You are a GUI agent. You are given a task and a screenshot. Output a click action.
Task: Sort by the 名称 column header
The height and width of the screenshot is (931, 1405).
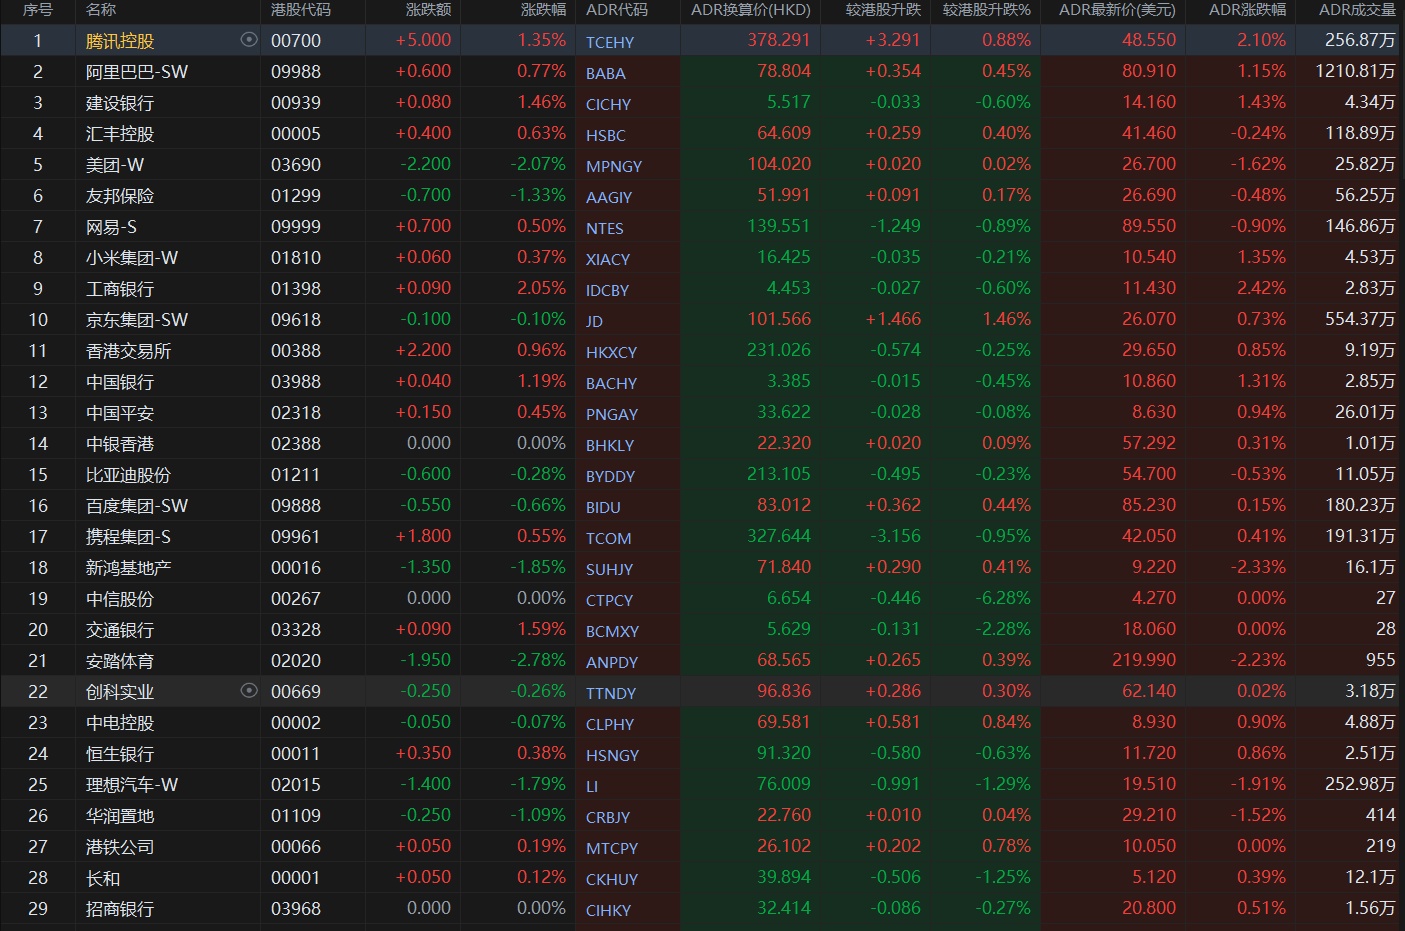101,10
